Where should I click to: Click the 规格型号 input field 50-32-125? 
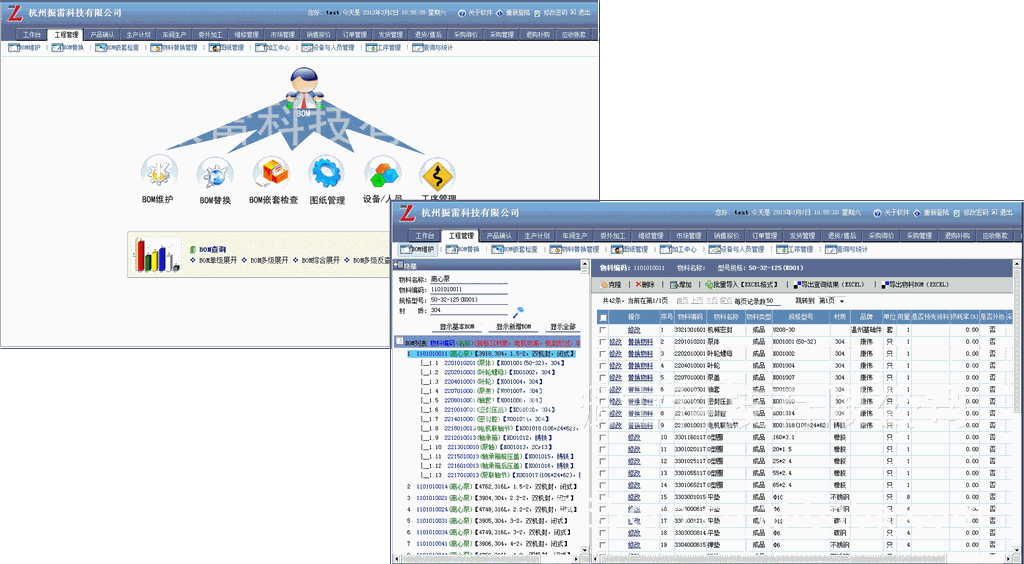(468, 300)
